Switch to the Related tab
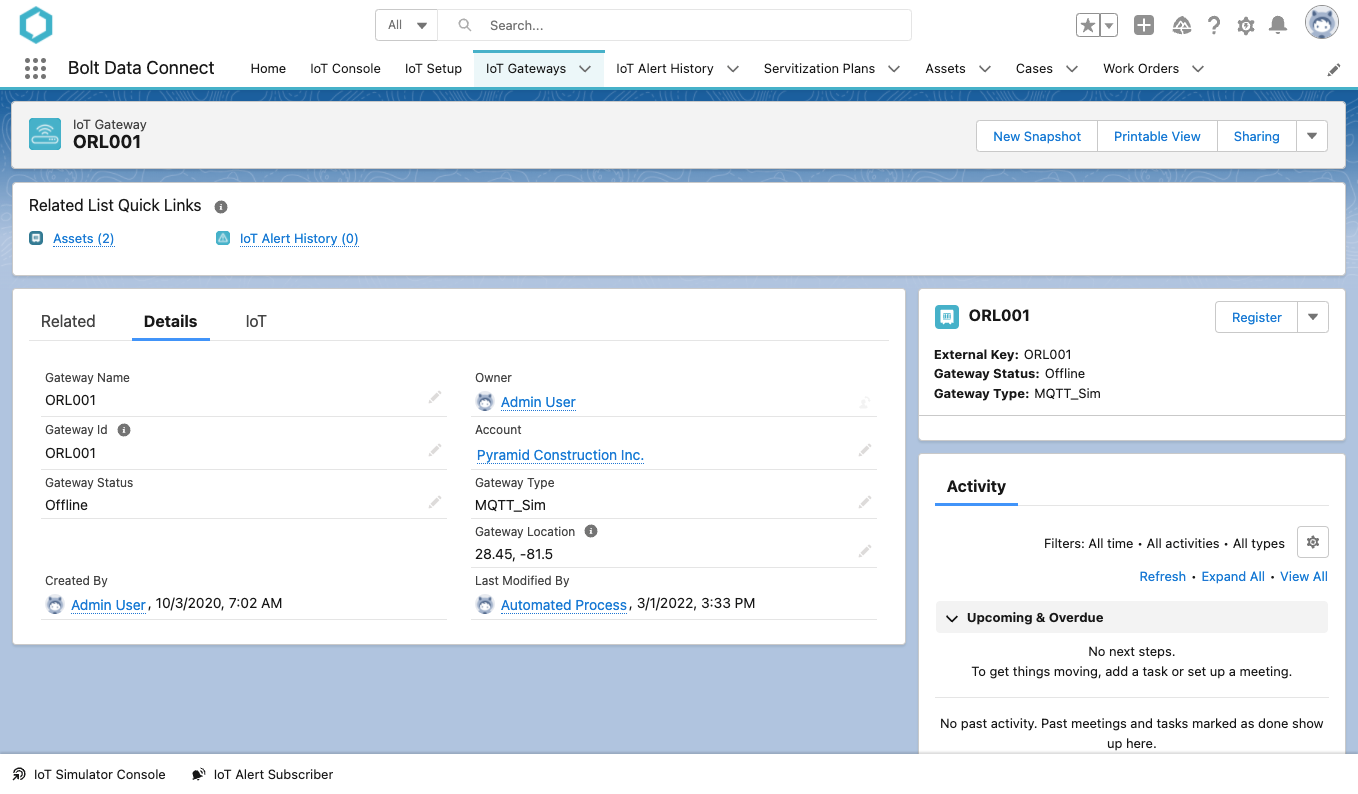The width and height of the screenshot is (1358, 794). (68, 321)
